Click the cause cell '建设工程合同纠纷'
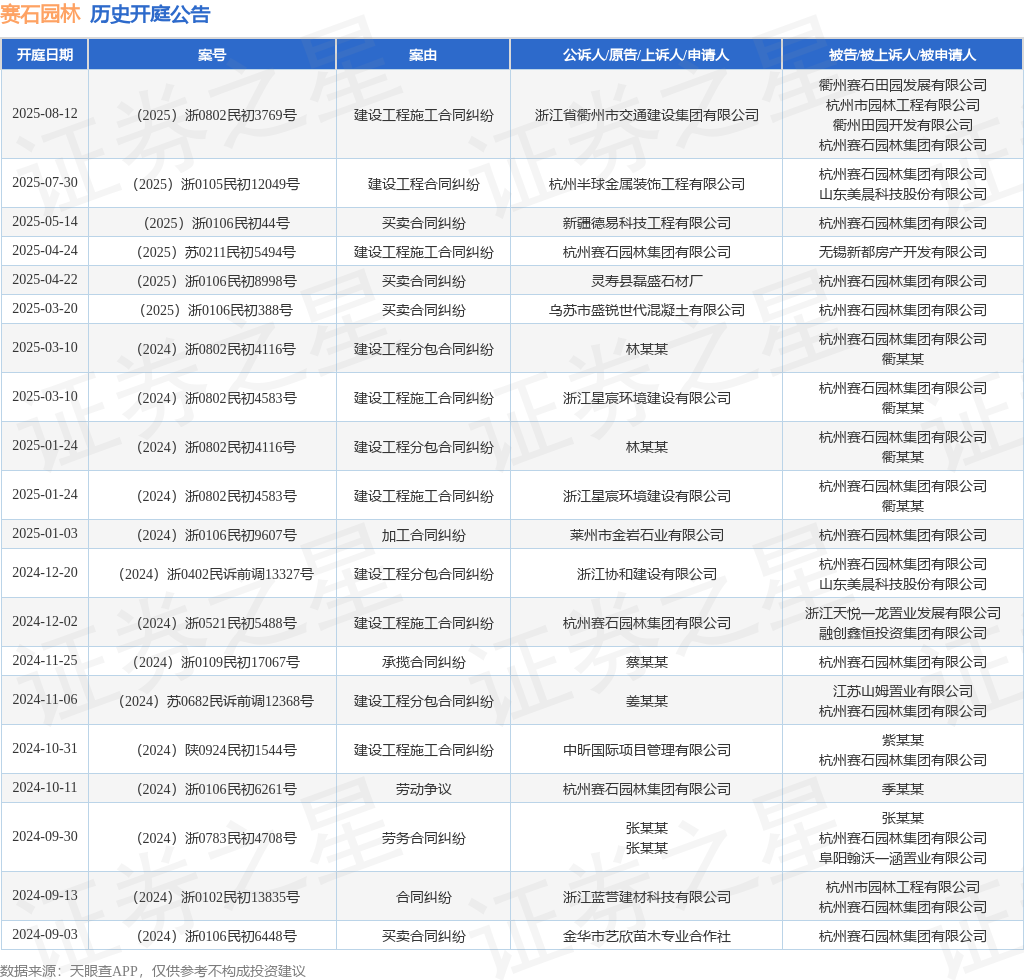 (423, 184)
